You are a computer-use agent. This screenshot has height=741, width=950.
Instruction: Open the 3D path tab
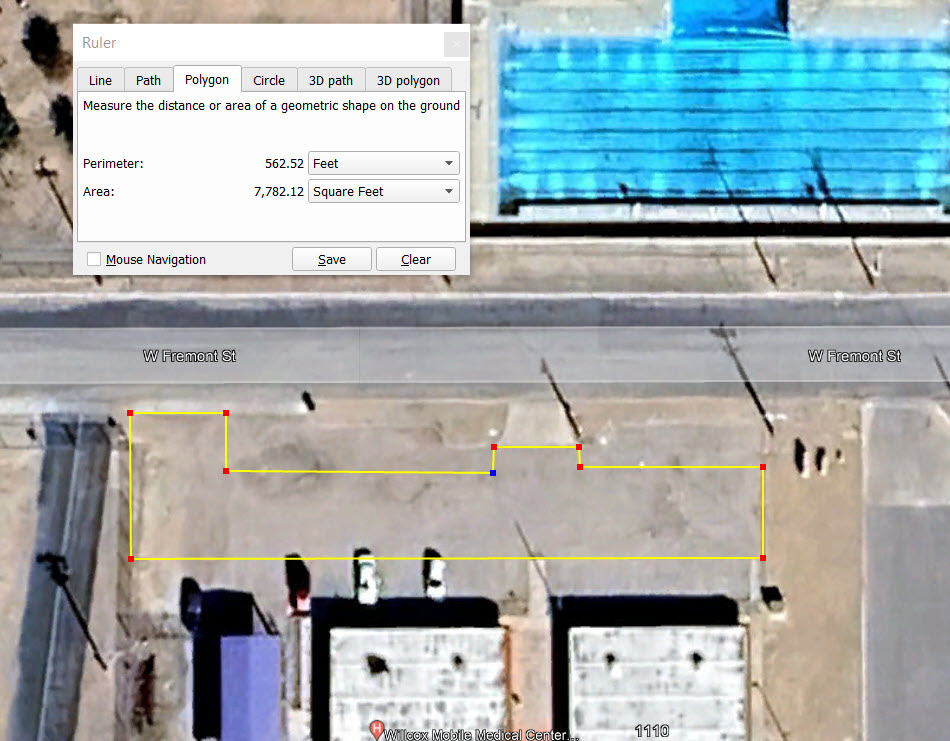point(331,81)
